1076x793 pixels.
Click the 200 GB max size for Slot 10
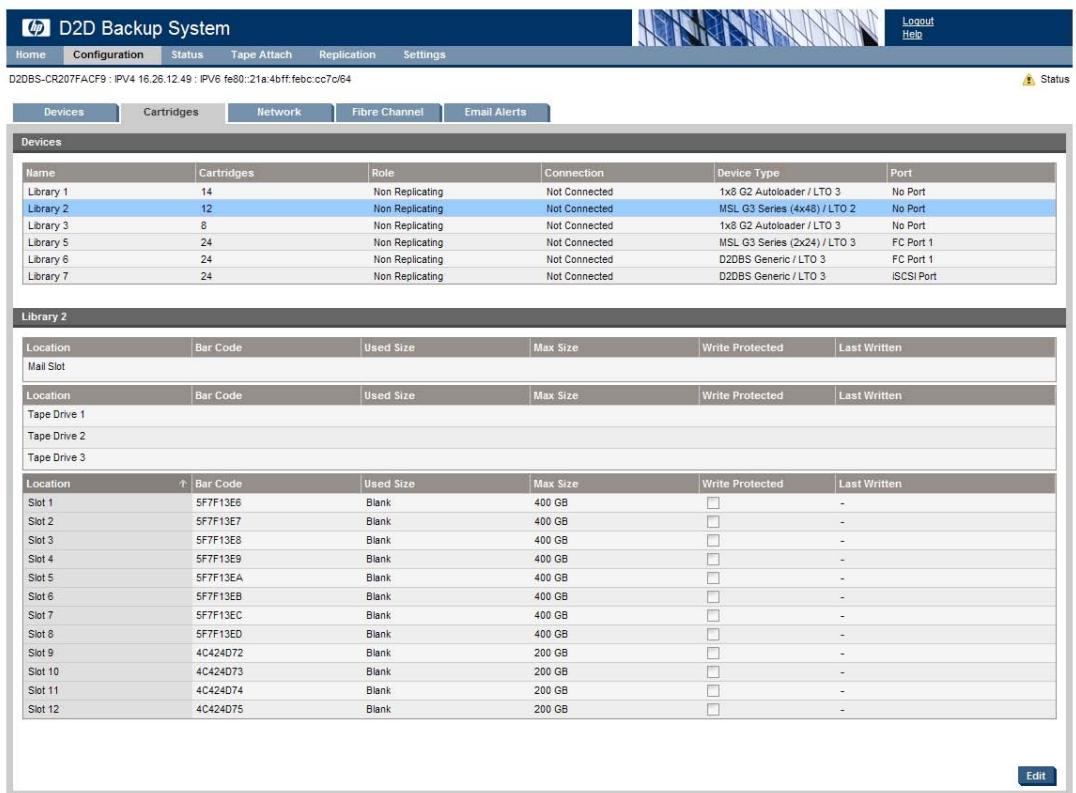click(551, 672)
